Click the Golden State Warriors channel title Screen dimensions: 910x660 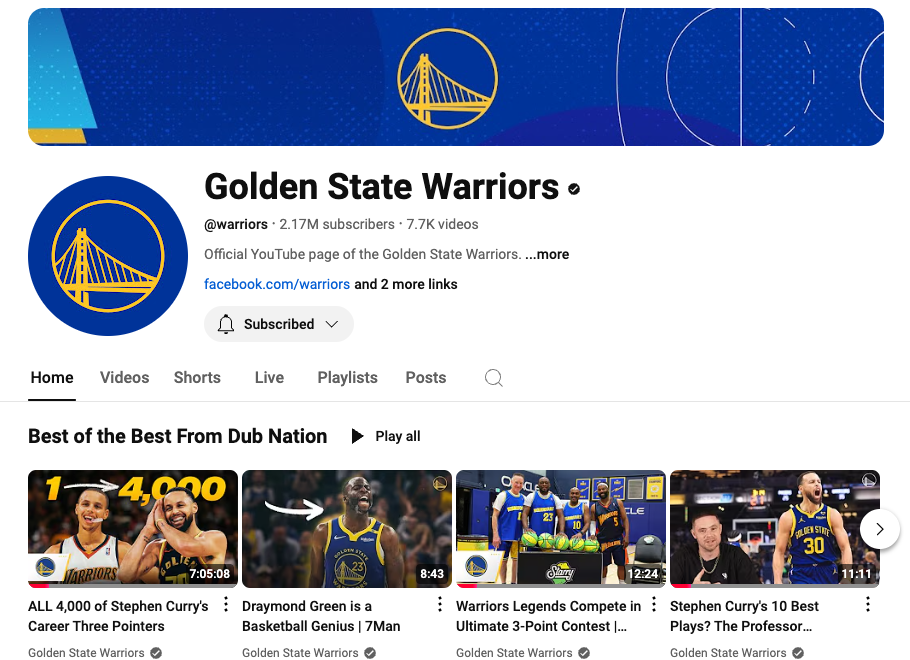[381, 187]
